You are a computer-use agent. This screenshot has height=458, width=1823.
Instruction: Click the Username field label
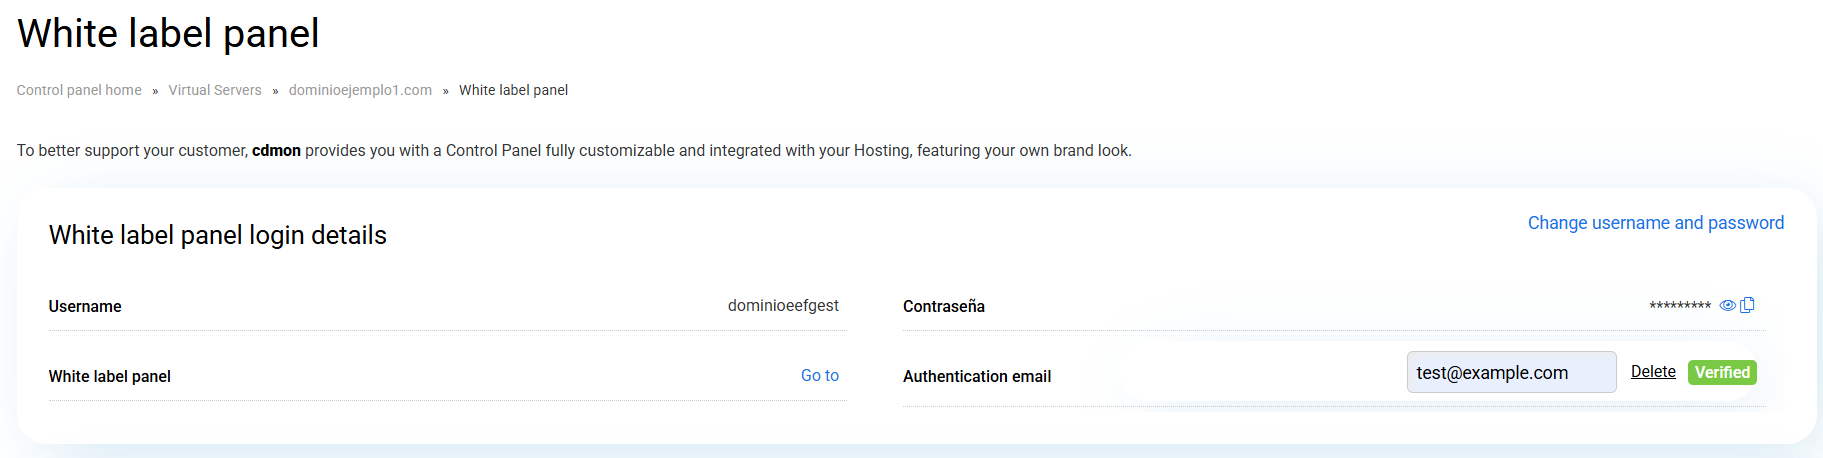tap(85, 307)
